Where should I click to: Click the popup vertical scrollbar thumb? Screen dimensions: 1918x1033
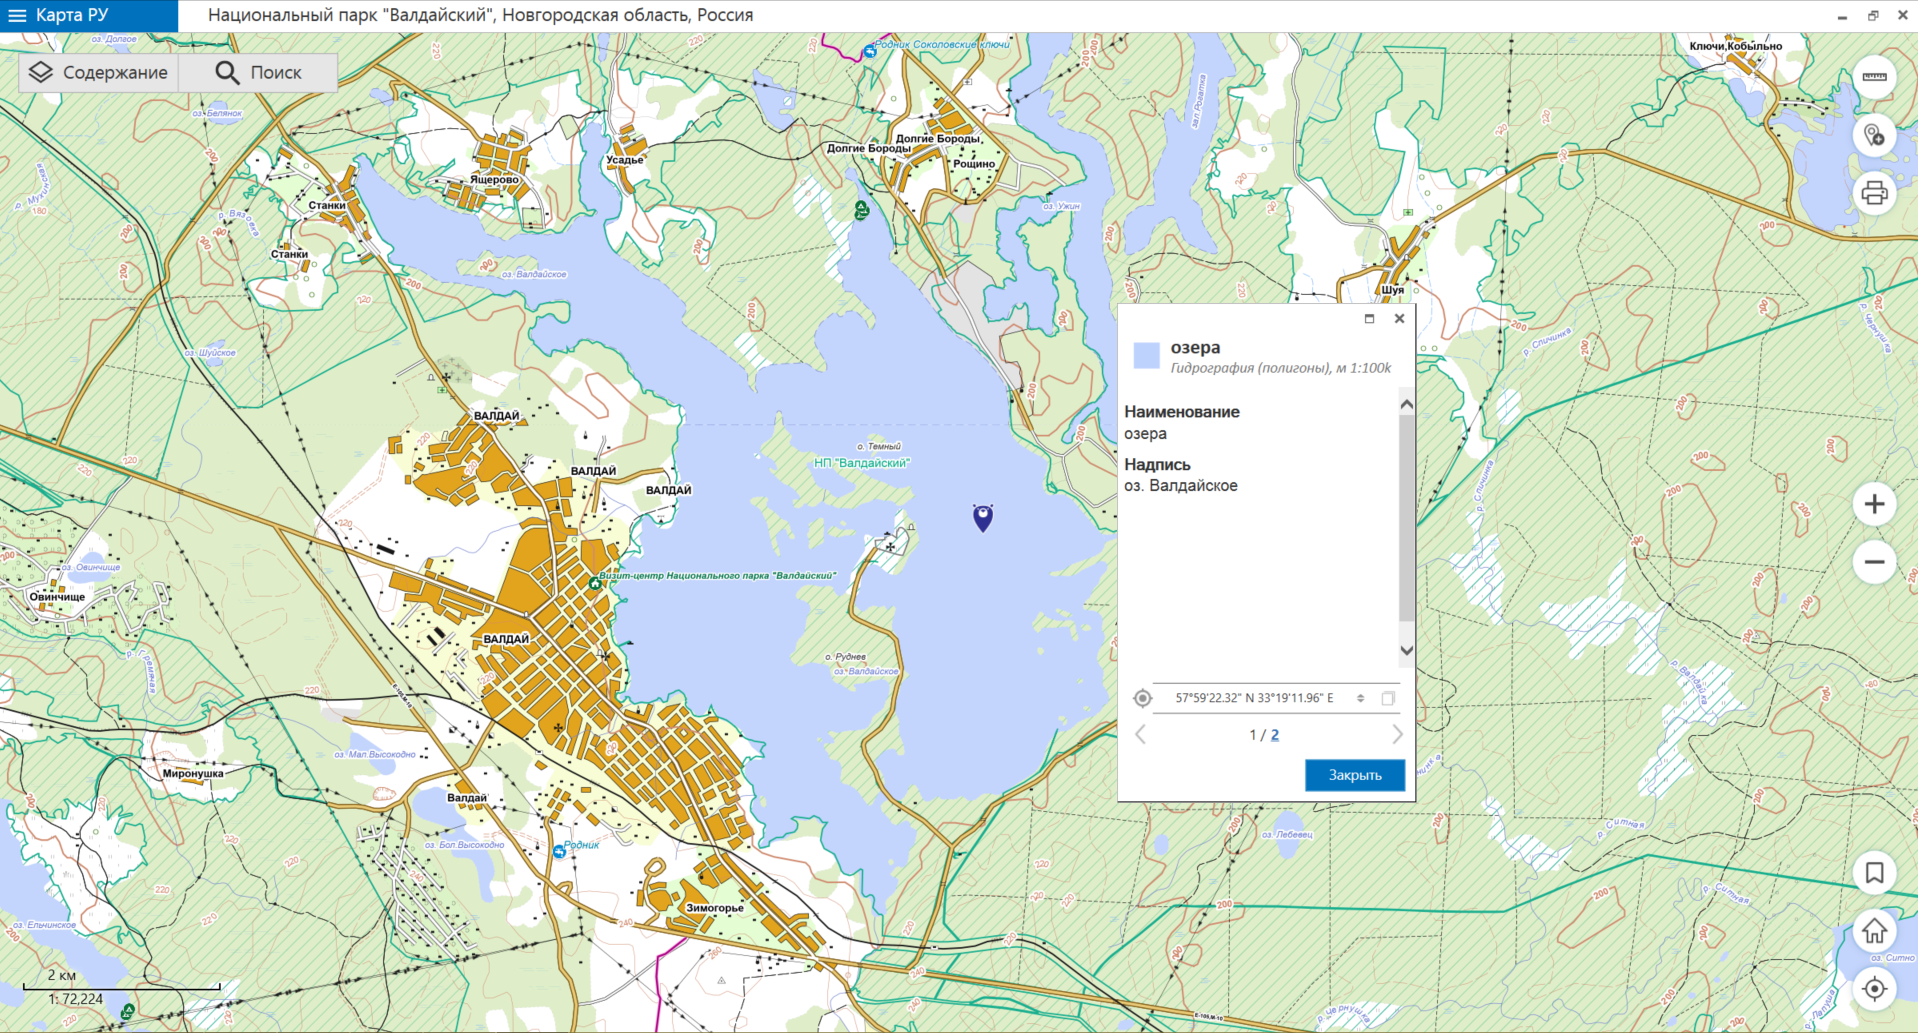1406,520
